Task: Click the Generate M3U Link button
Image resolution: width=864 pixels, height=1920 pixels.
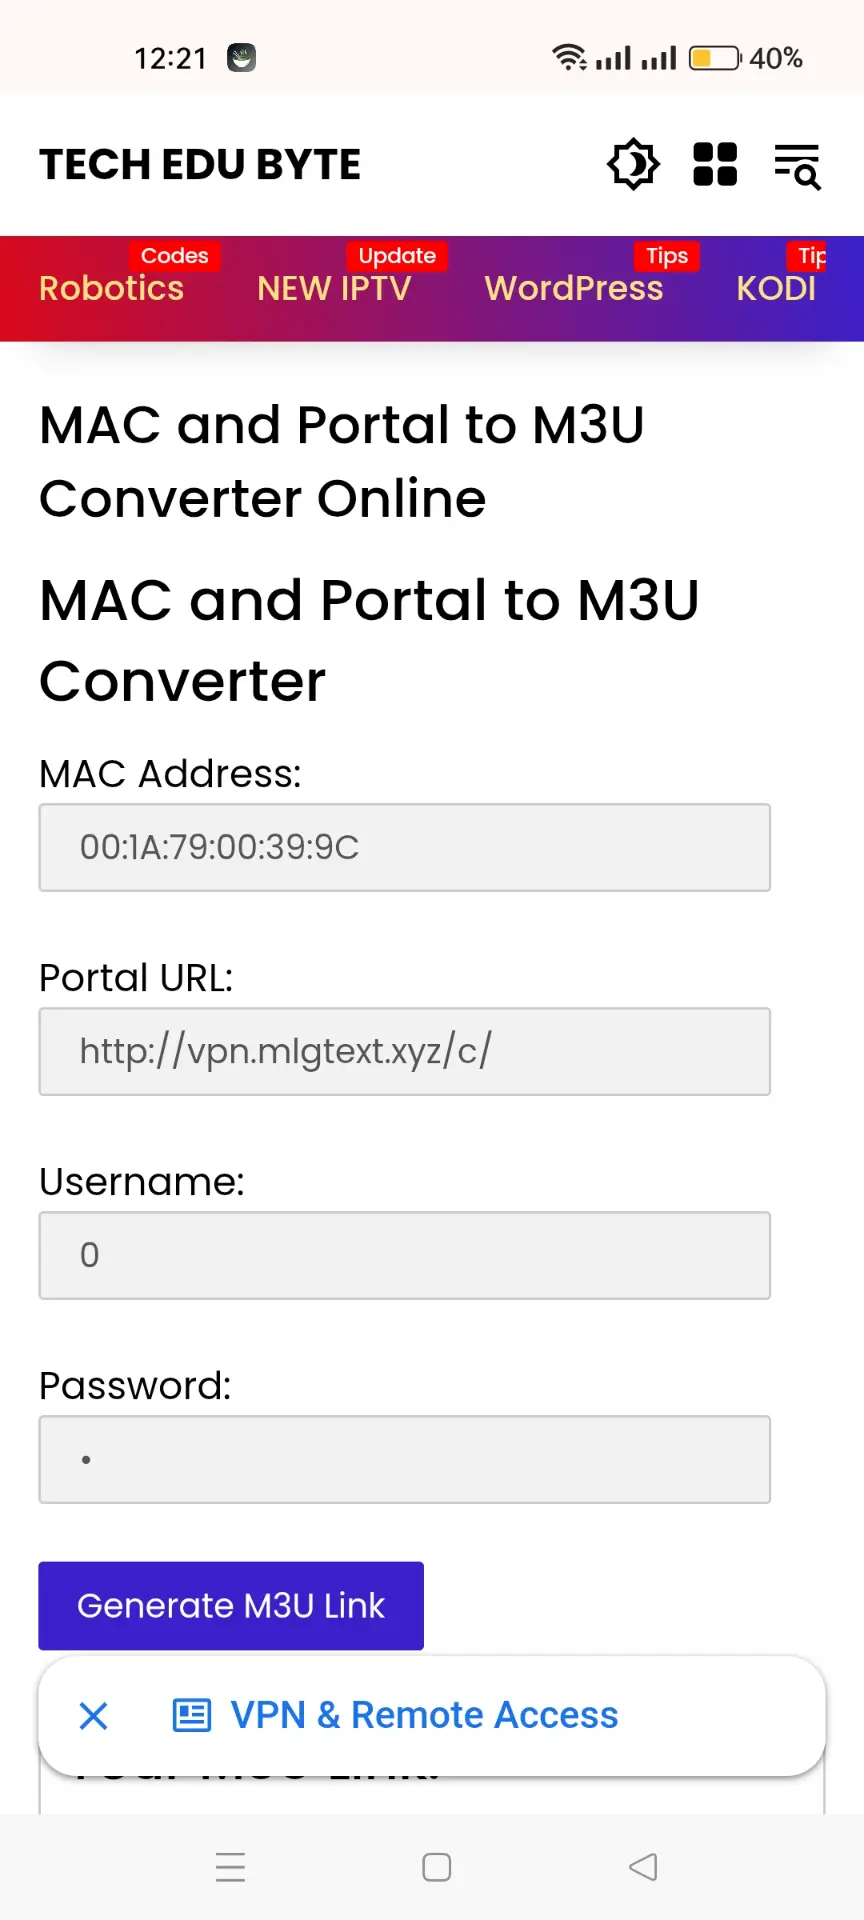Action: 231,1606
